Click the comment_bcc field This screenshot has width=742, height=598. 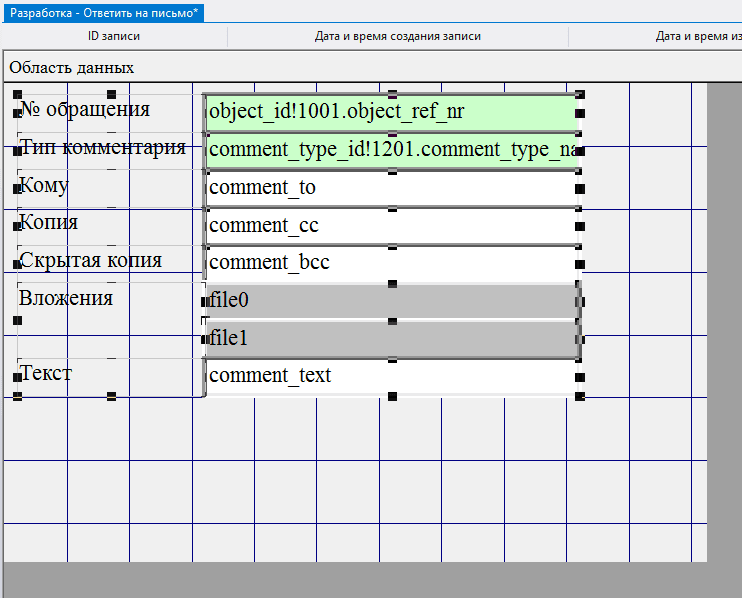pos(390,263)
